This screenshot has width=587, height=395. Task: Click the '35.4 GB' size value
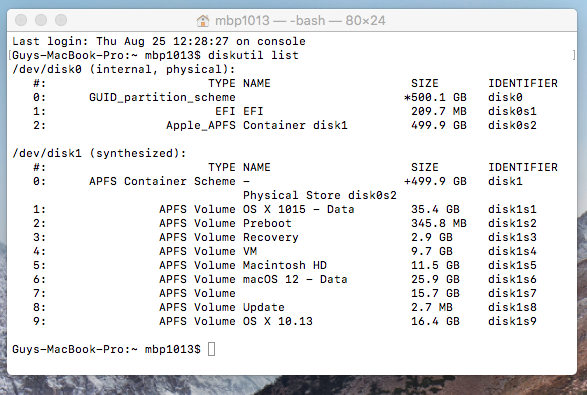(x=435, y=209)
